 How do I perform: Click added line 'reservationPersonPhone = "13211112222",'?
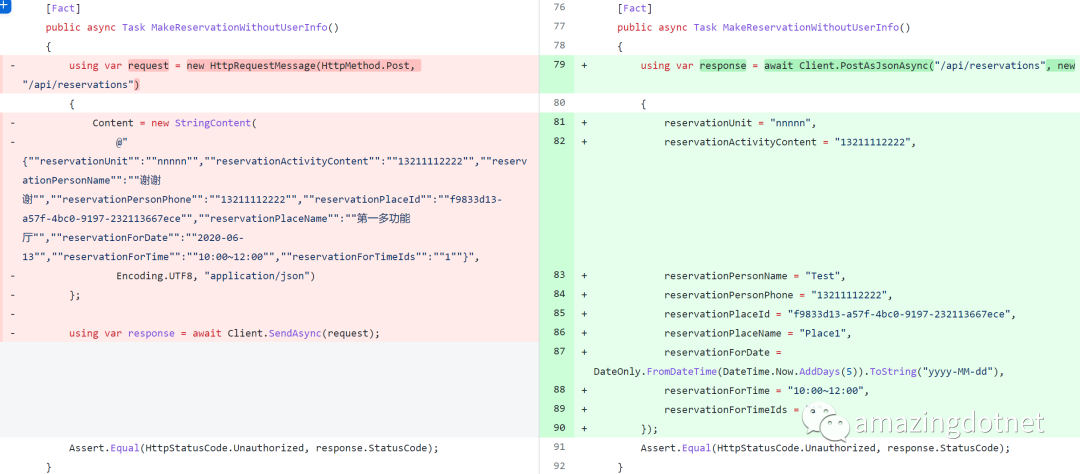click(x=778, y=295)
